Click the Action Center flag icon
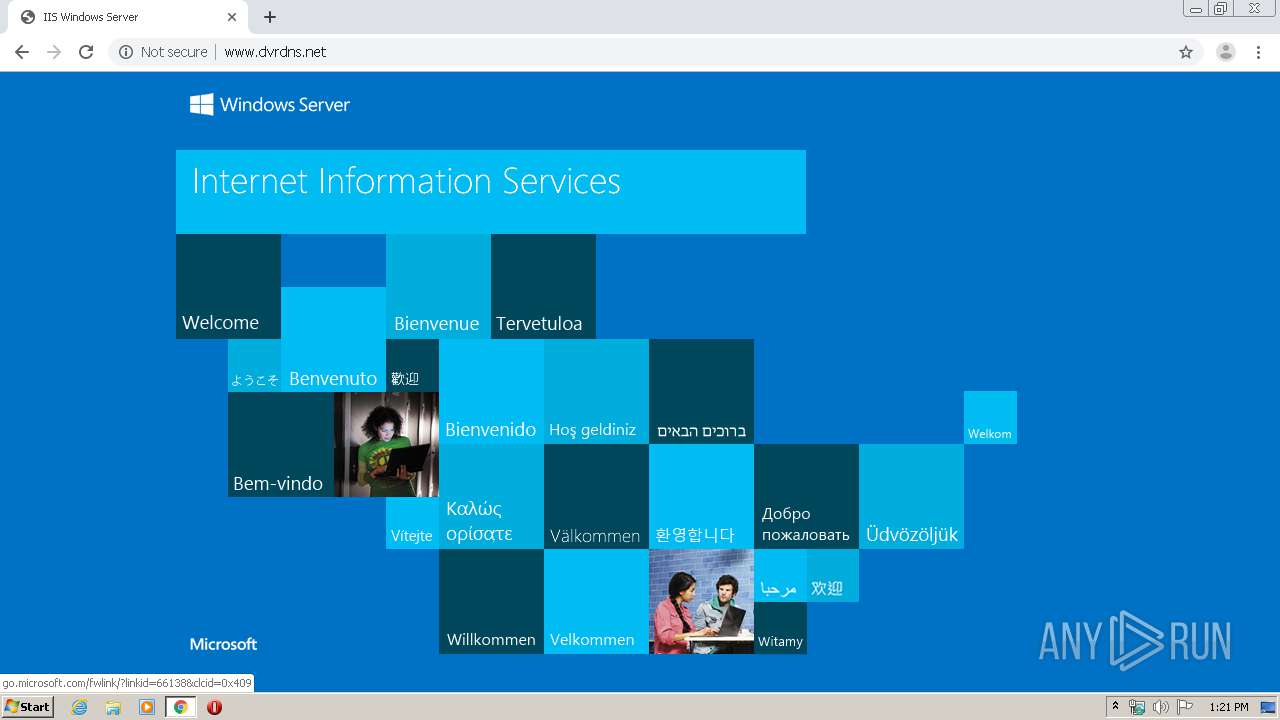This screenshot has width=1280, height=720. pos(1184,707)
